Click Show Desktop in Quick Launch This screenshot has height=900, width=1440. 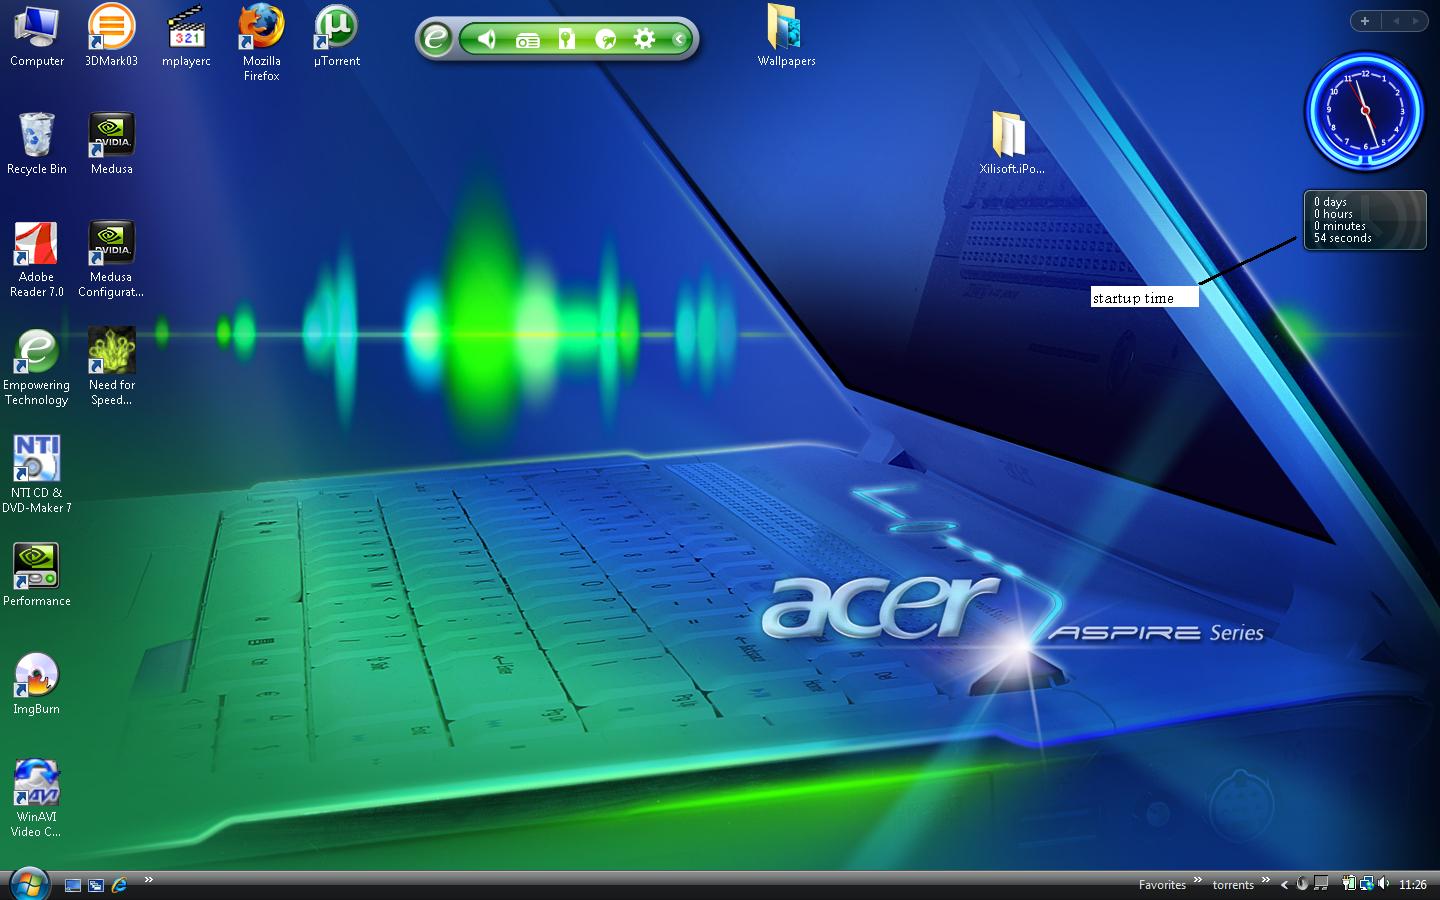pos(72,885)
